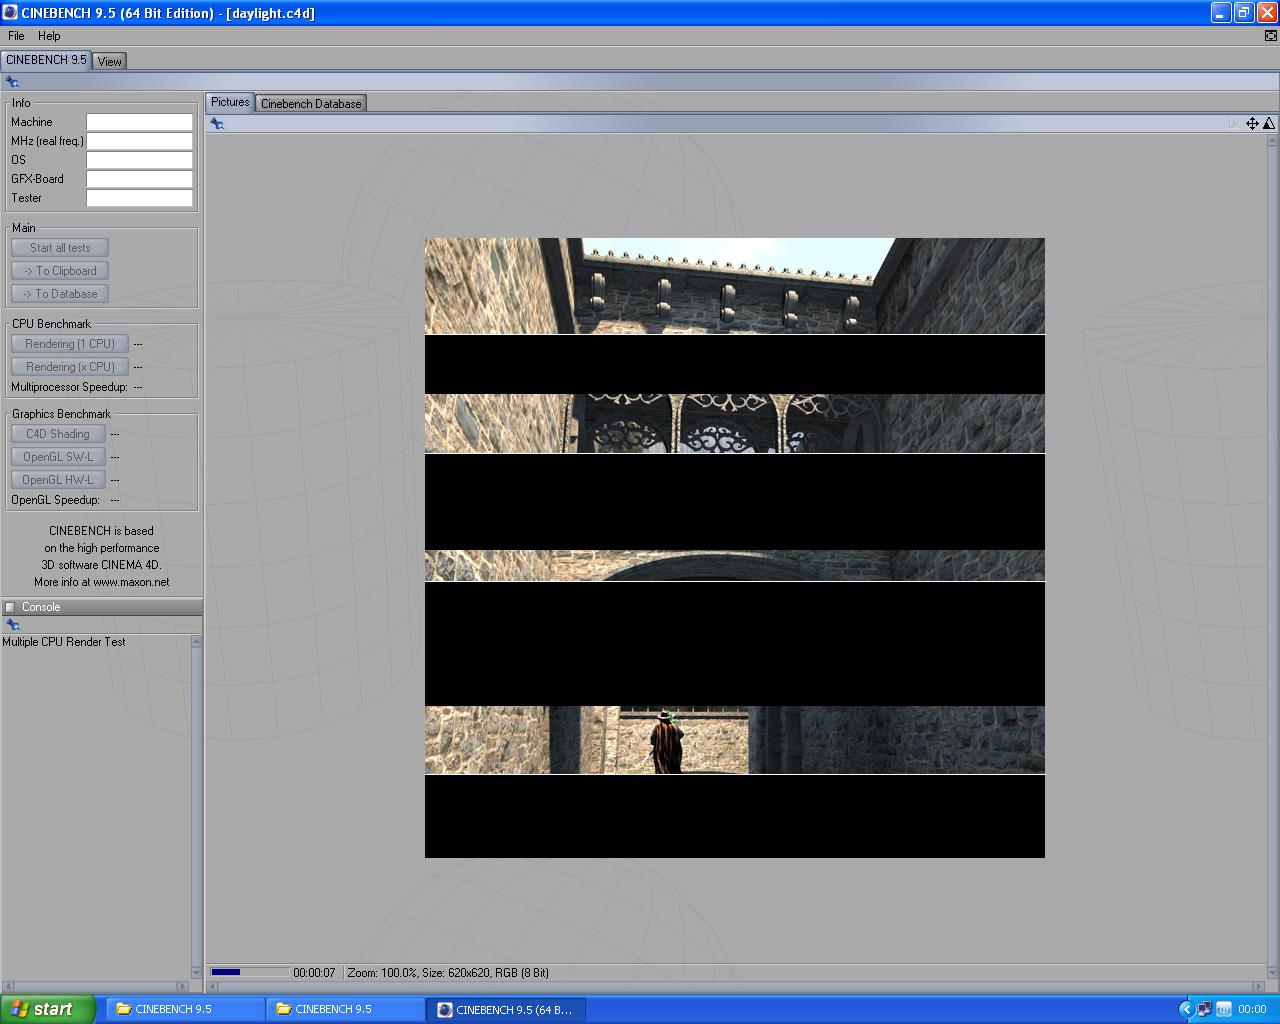The width and height of the screenshot is (1280, 1024).
Task: Click into the MHz (real freq.) input field
Action: click(139, 141)
